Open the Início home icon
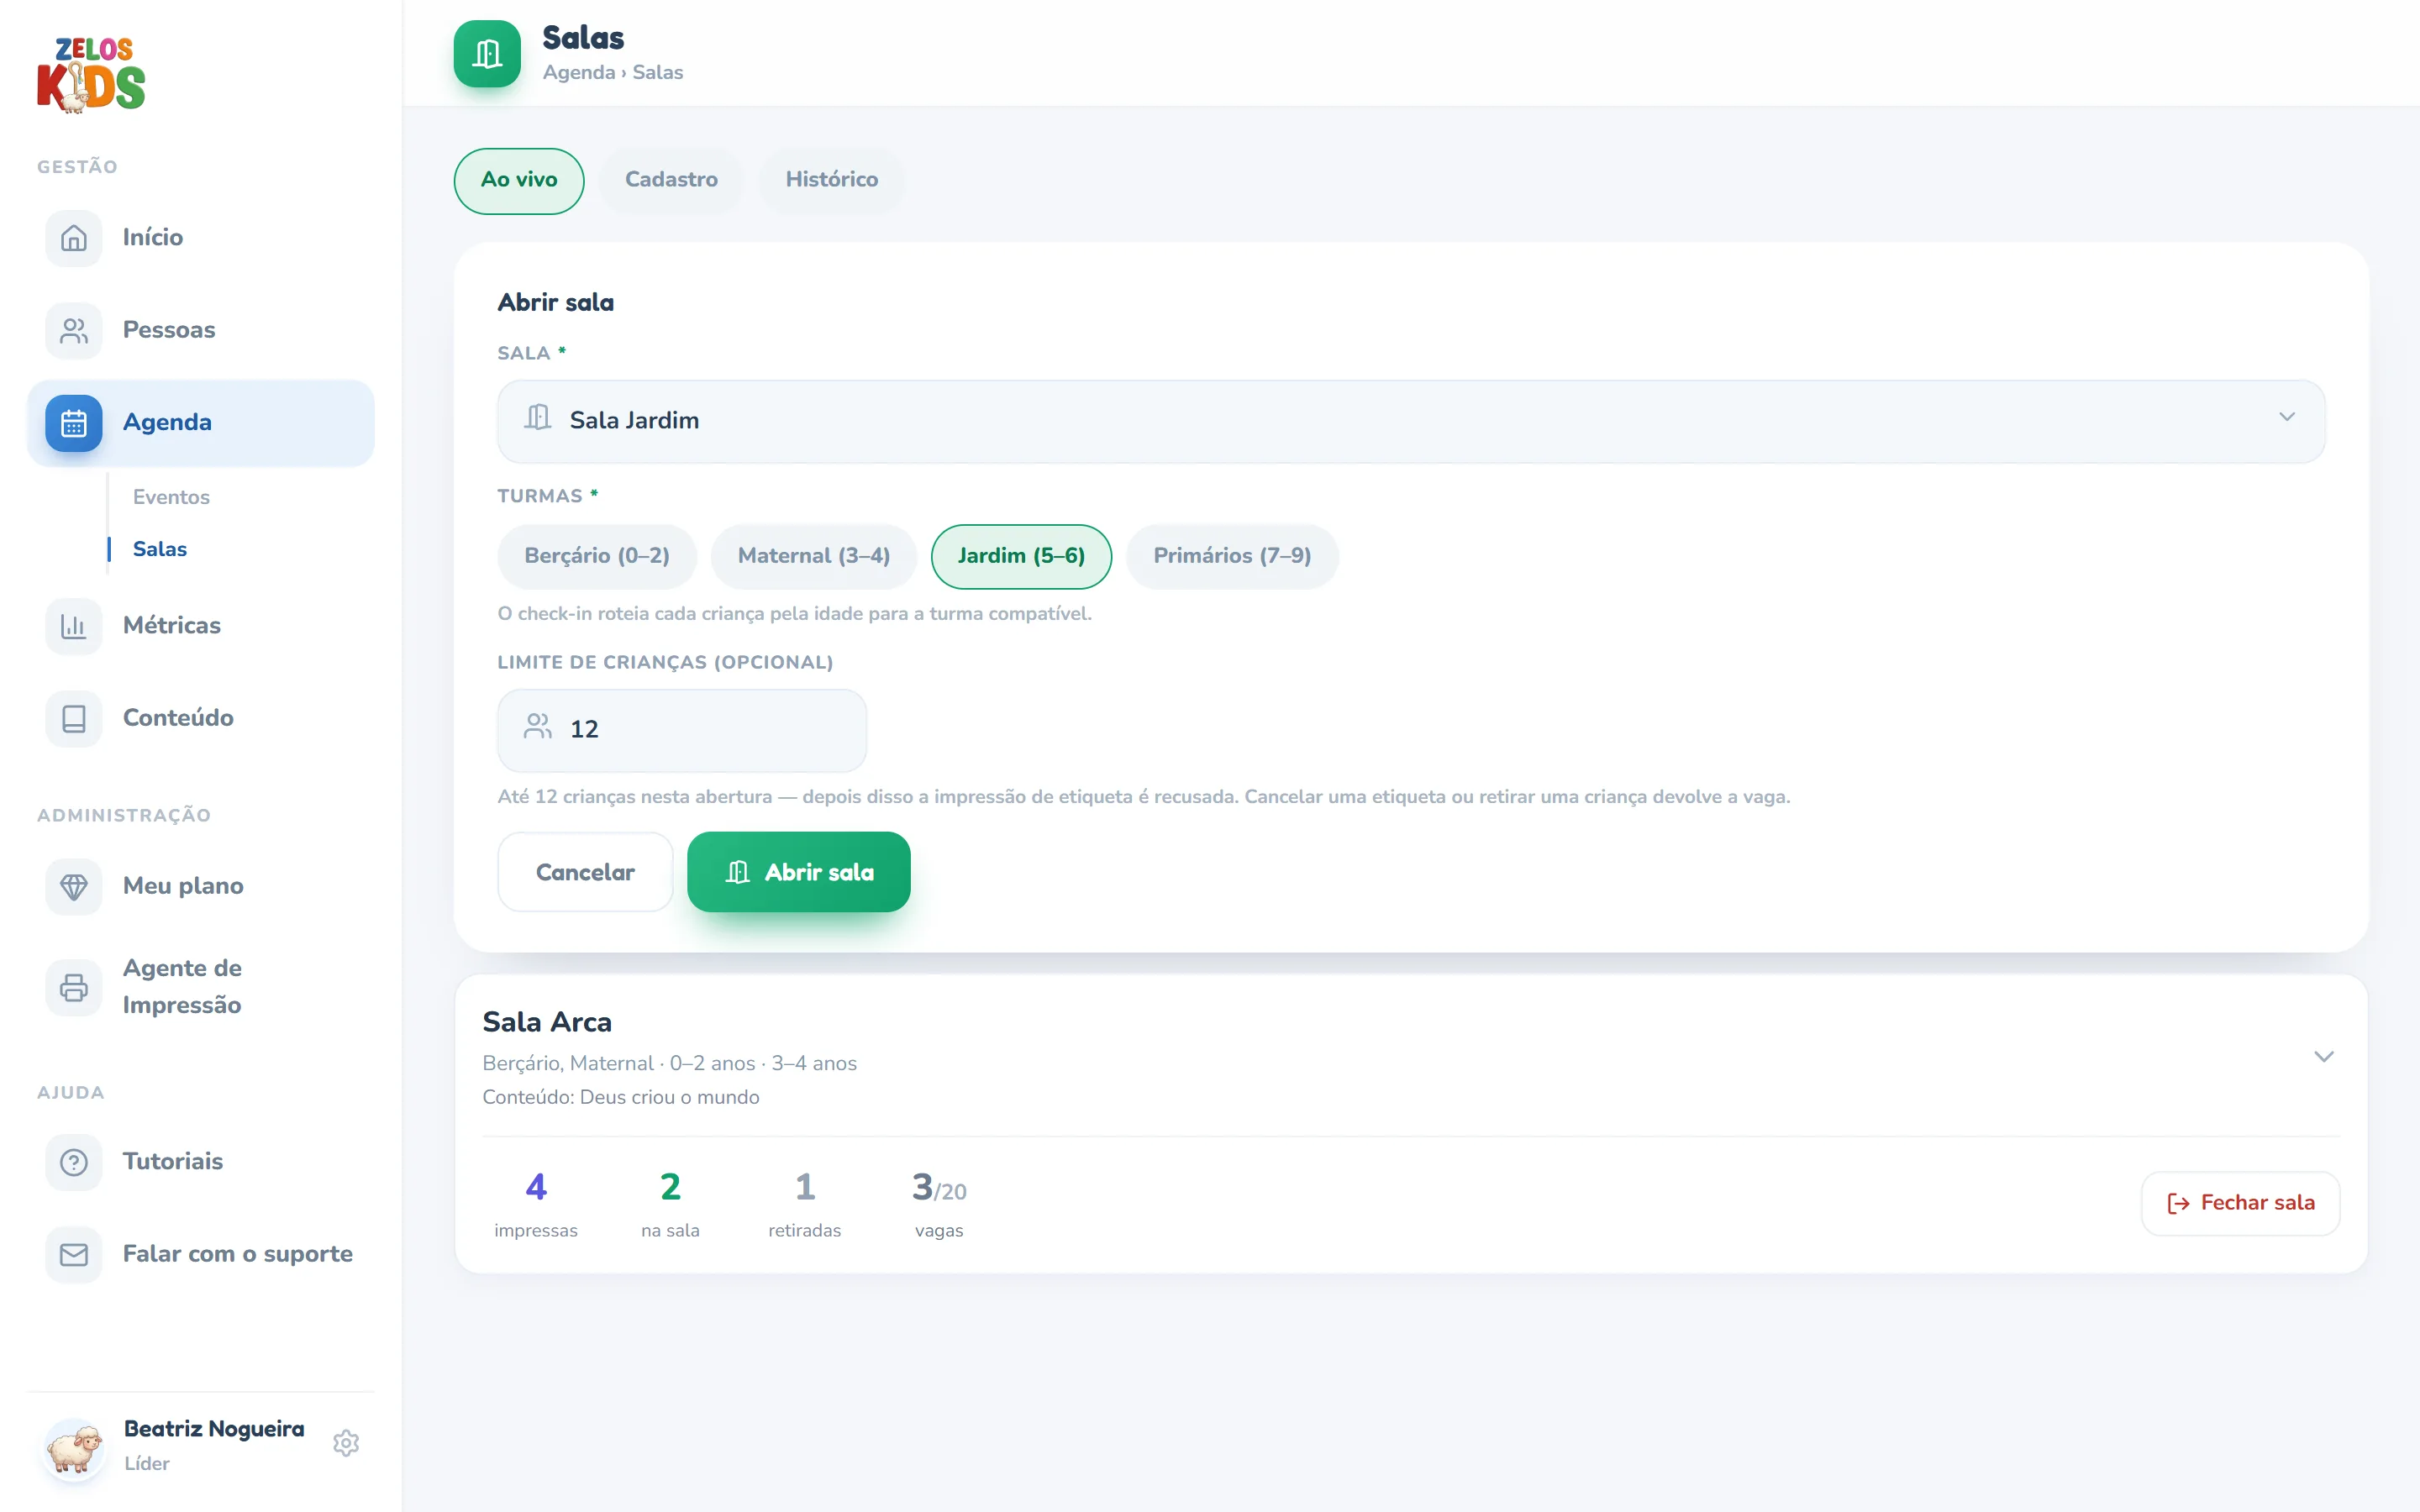 tap(73, 238)
